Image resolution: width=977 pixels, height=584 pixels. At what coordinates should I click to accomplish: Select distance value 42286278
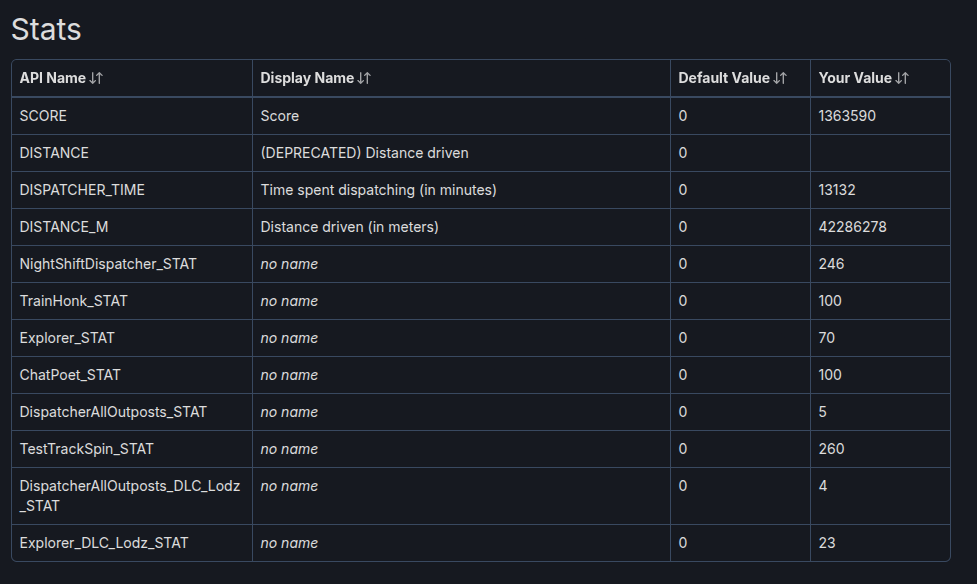click(852, 227)
